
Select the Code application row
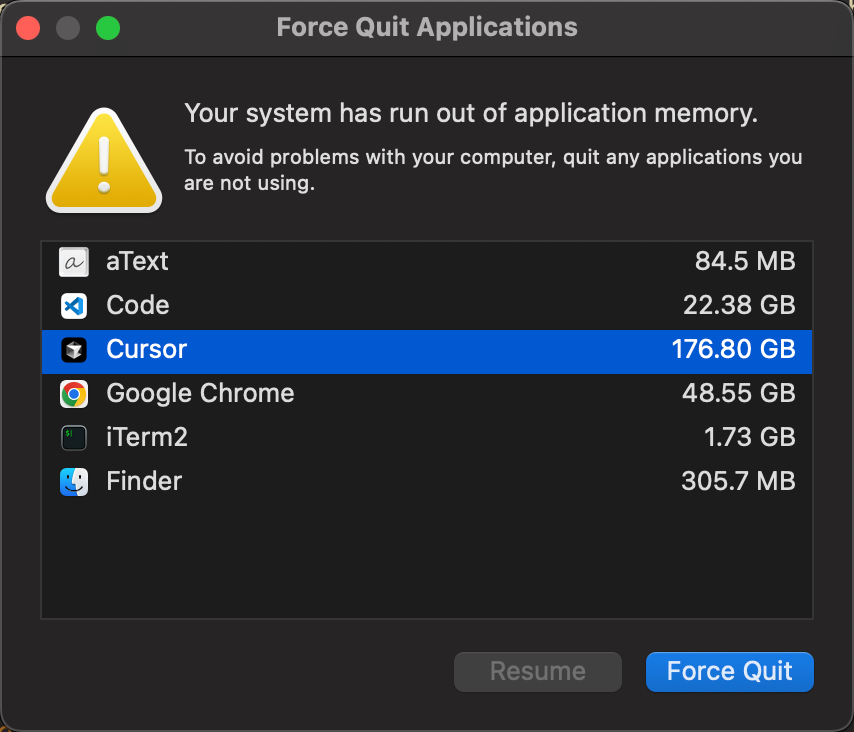tap(138, 306)
